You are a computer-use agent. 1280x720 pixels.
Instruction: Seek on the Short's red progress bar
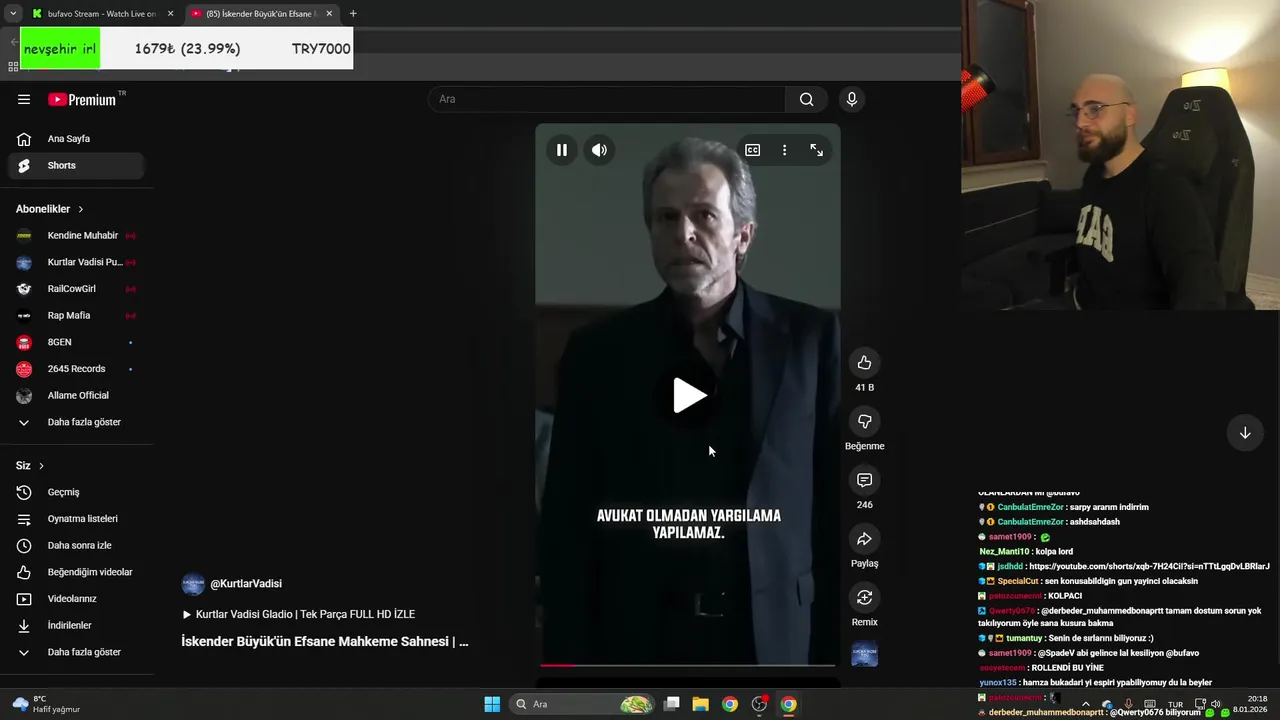tap(688, 664)
